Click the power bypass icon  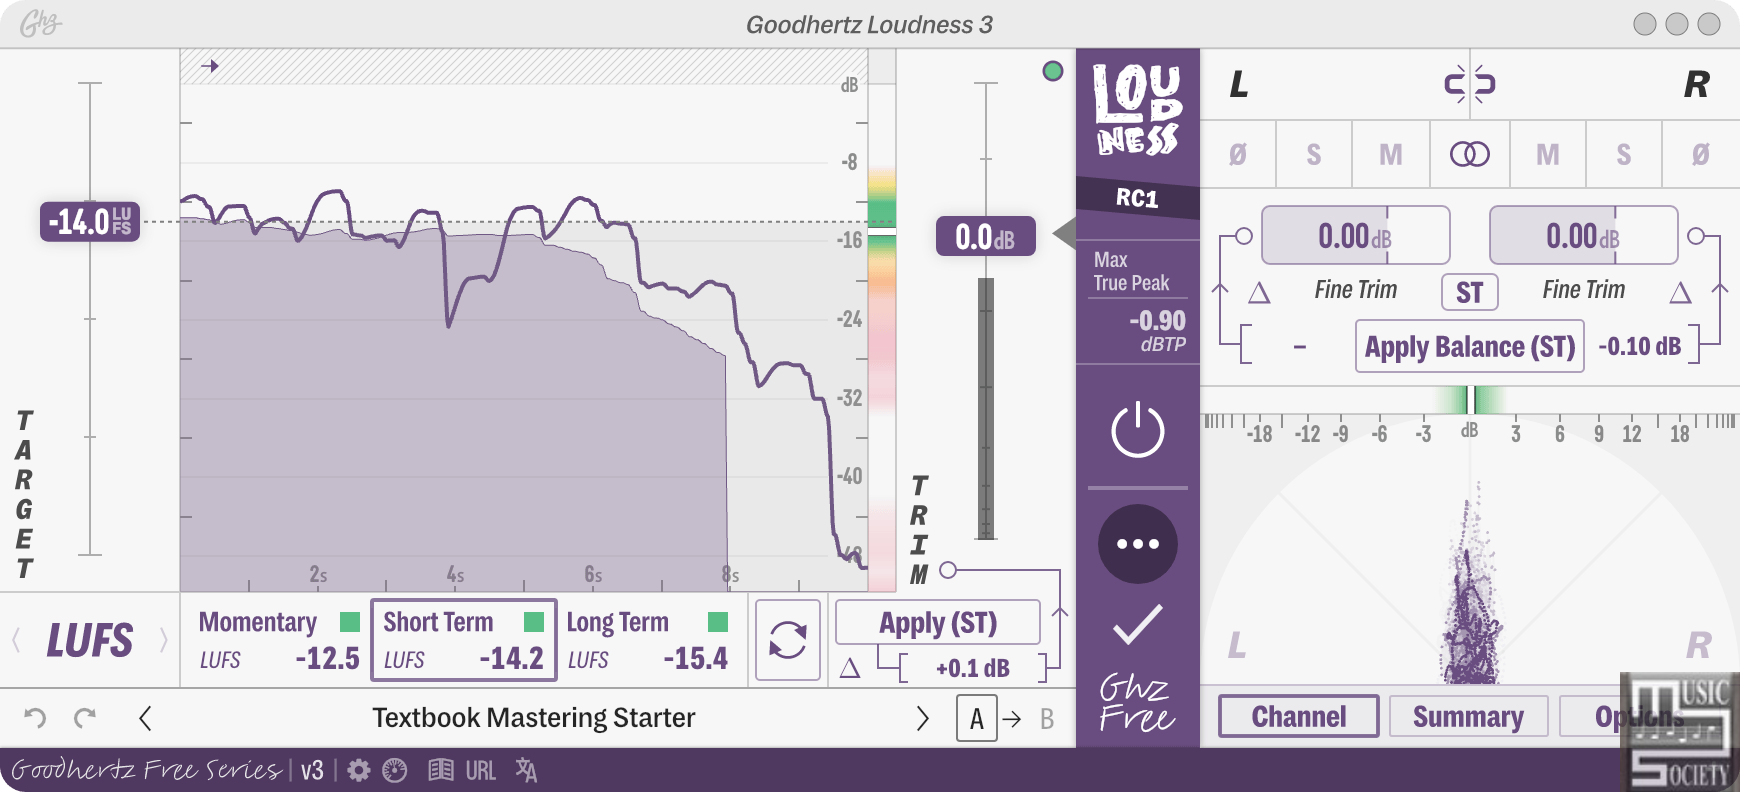(x=1138, y=431)
